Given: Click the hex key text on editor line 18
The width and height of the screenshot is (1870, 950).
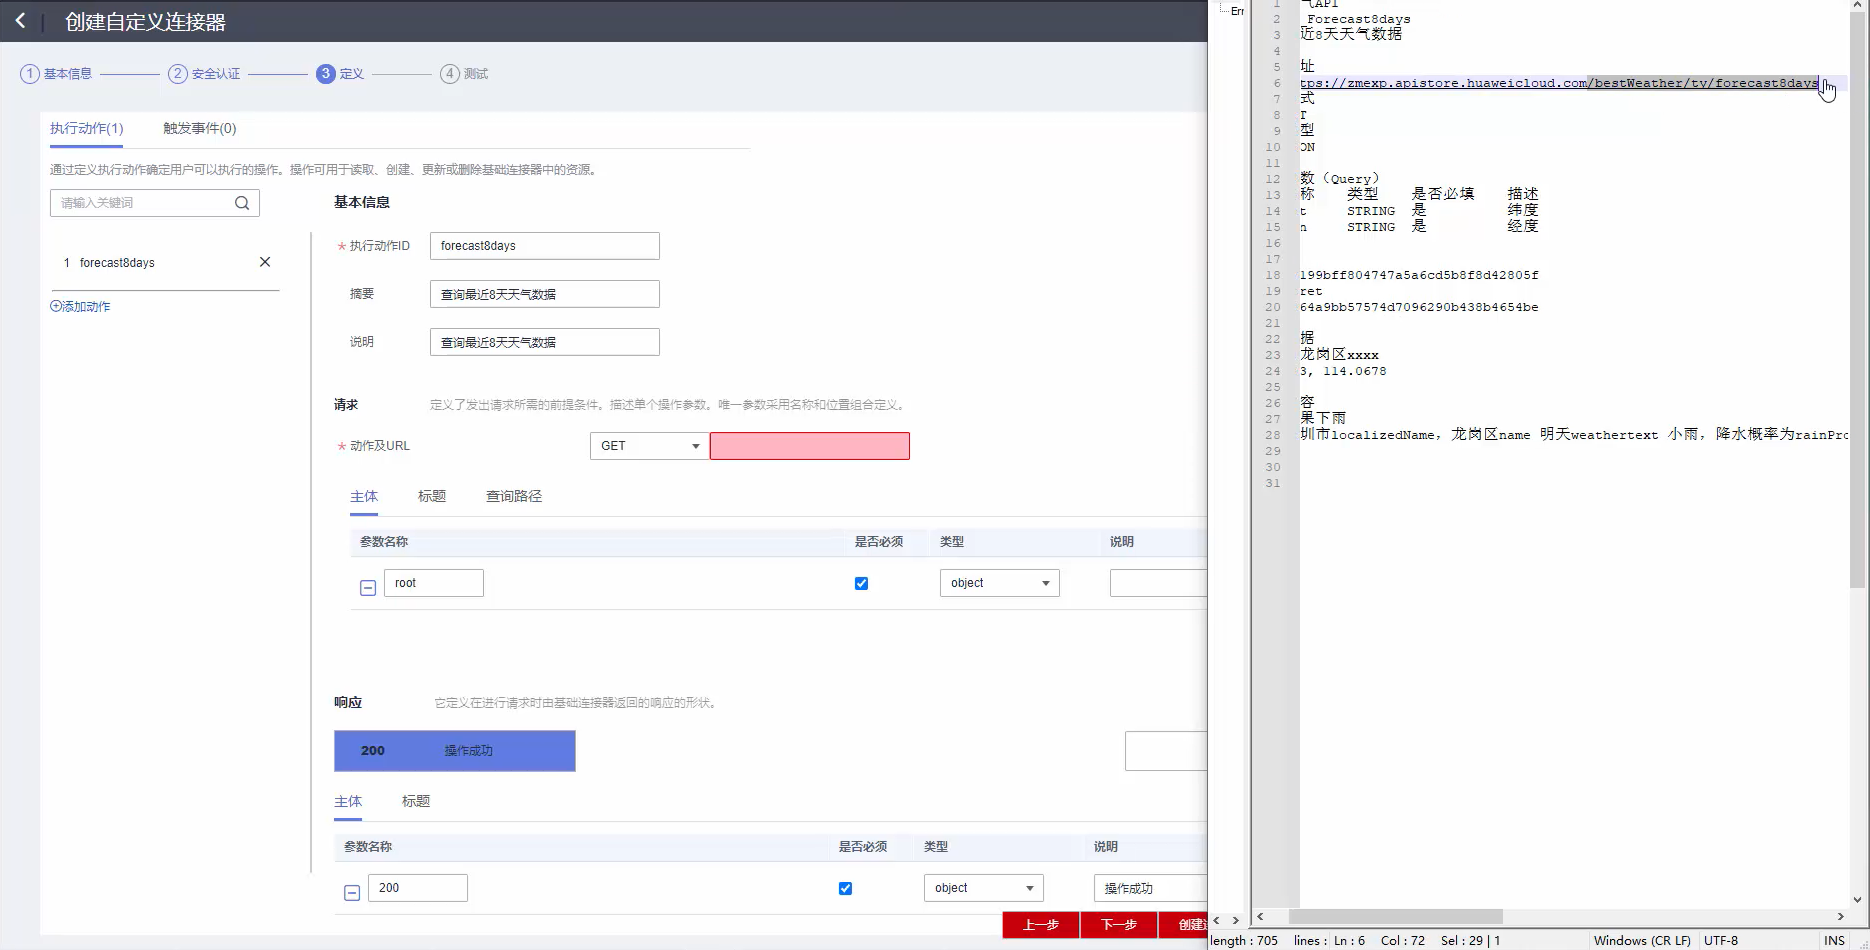Looking at the screenshot, I should (1419, 275).
